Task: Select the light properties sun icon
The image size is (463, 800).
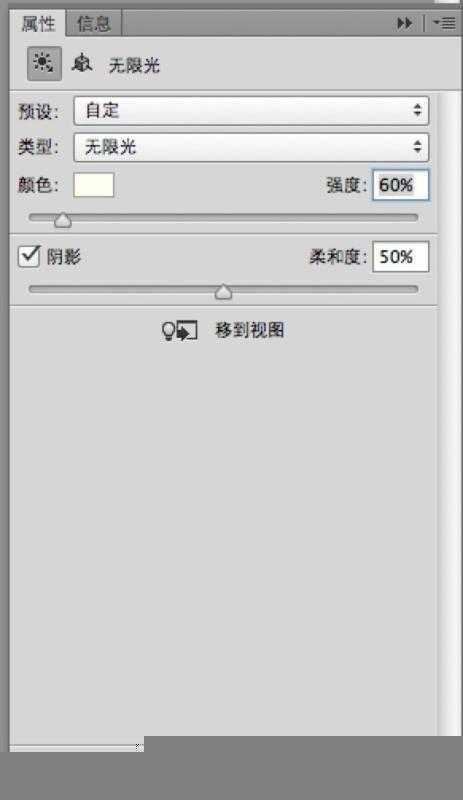Action: (44, 64)
